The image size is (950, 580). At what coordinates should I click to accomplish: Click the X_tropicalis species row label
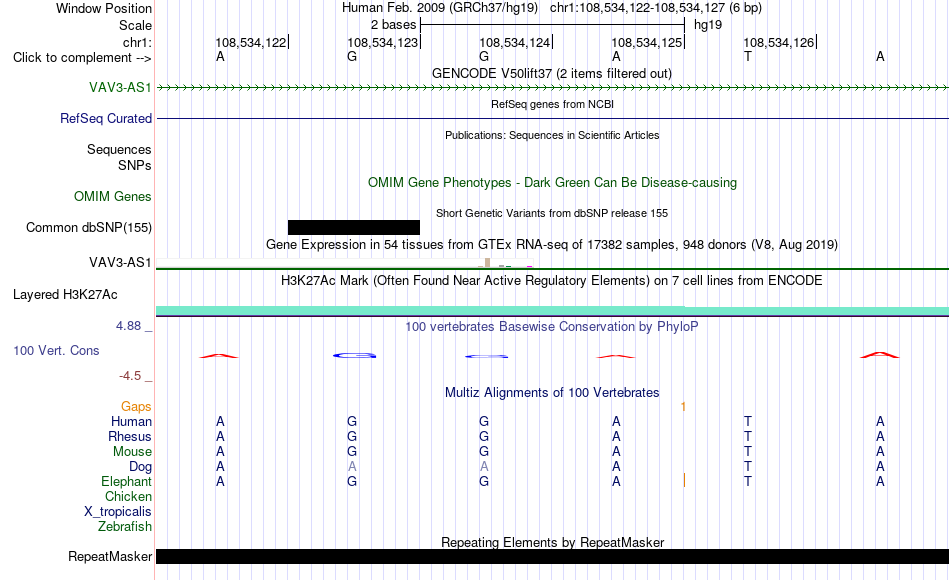pyautogui.click(x=118, y=512)
